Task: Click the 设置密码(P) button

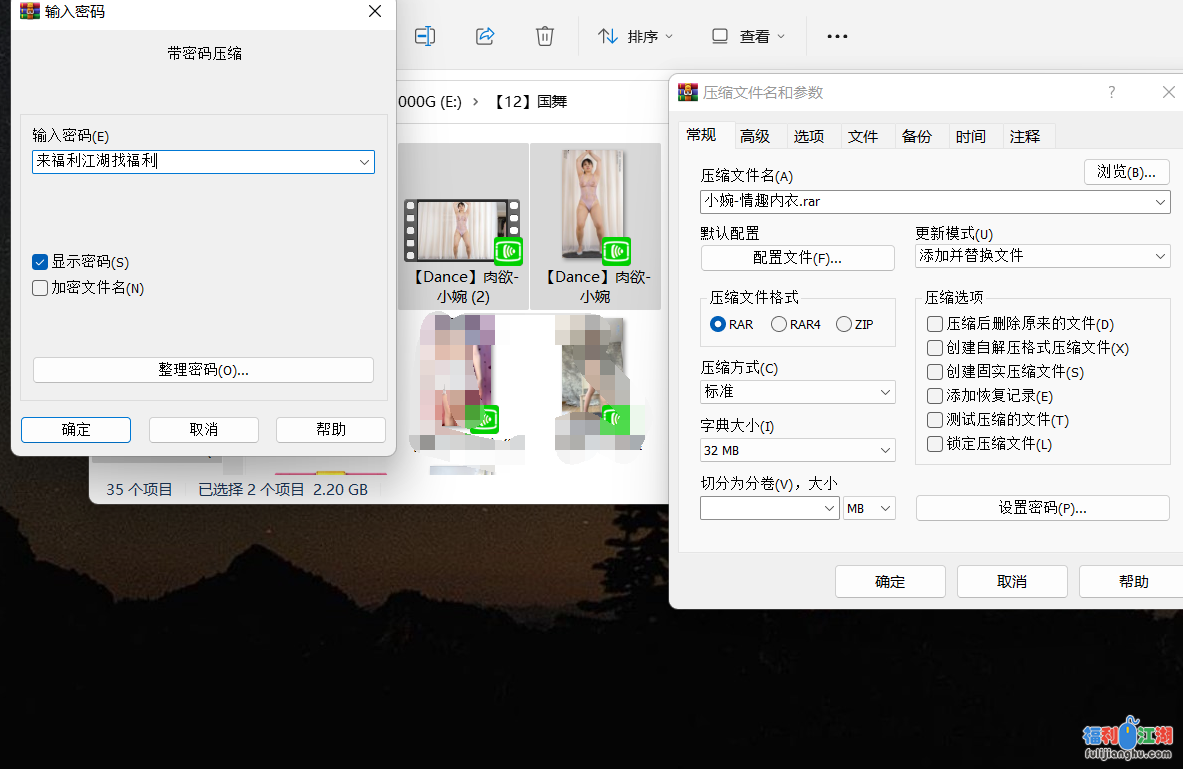Action: (x=1042, y=507)
